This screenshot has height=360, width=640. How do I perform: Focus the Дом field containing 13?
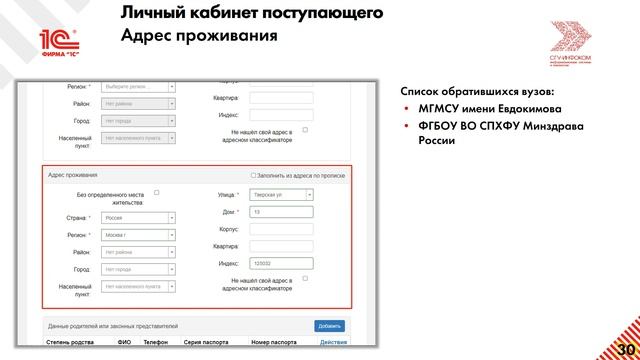pos(281,212)
